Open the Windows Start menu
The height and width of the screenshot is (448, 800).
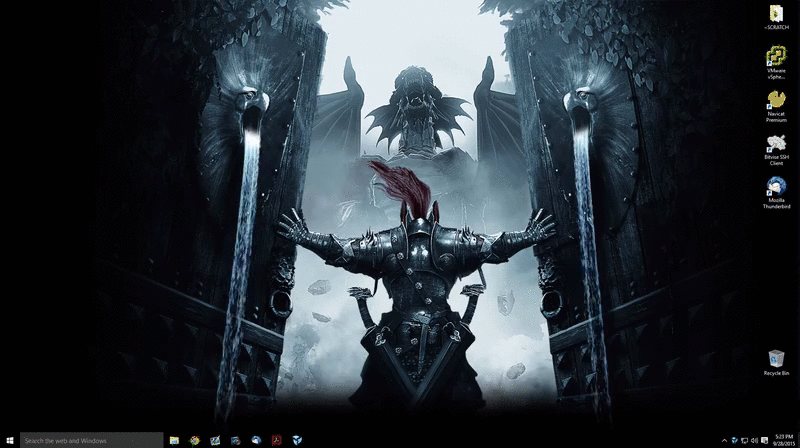[x=10, y=440]
